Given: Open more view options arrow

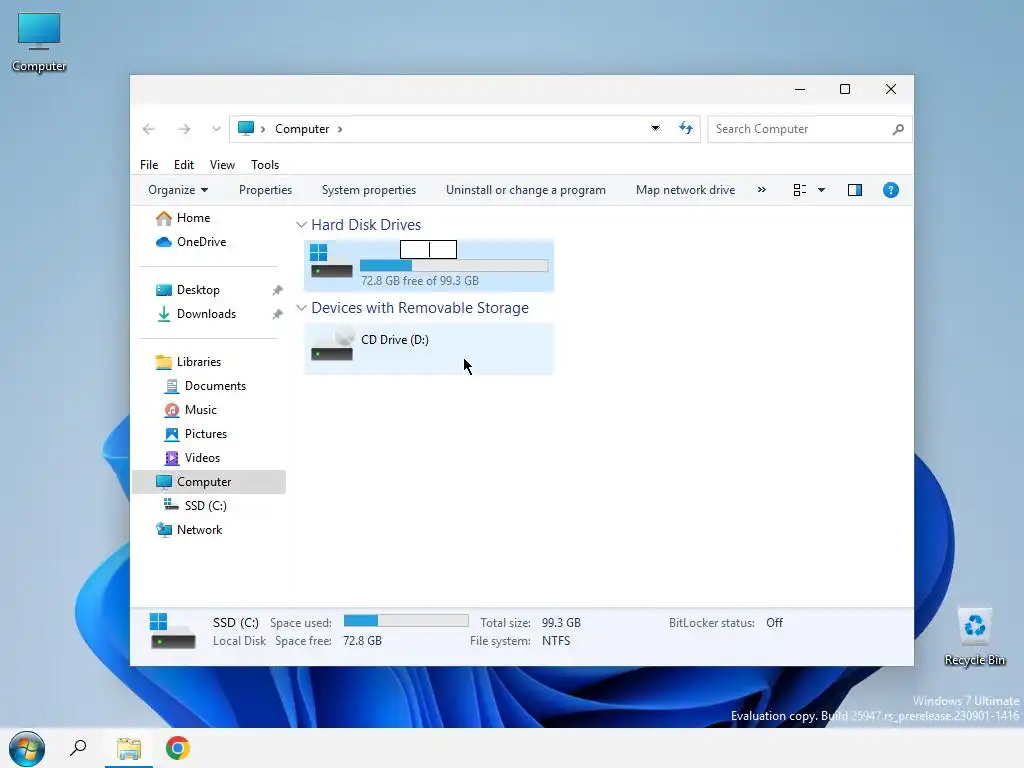Looking at the screenshot, I should (822, 190).
